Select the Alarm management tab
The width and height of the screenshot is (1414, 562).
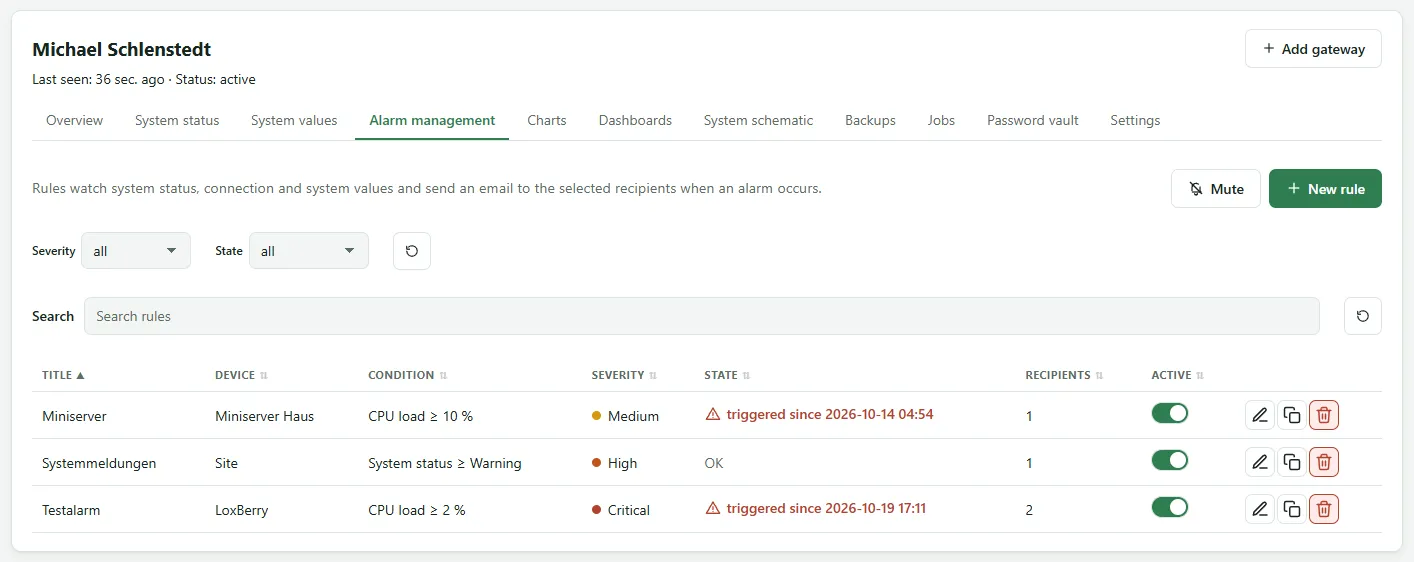tap(432, 120)
